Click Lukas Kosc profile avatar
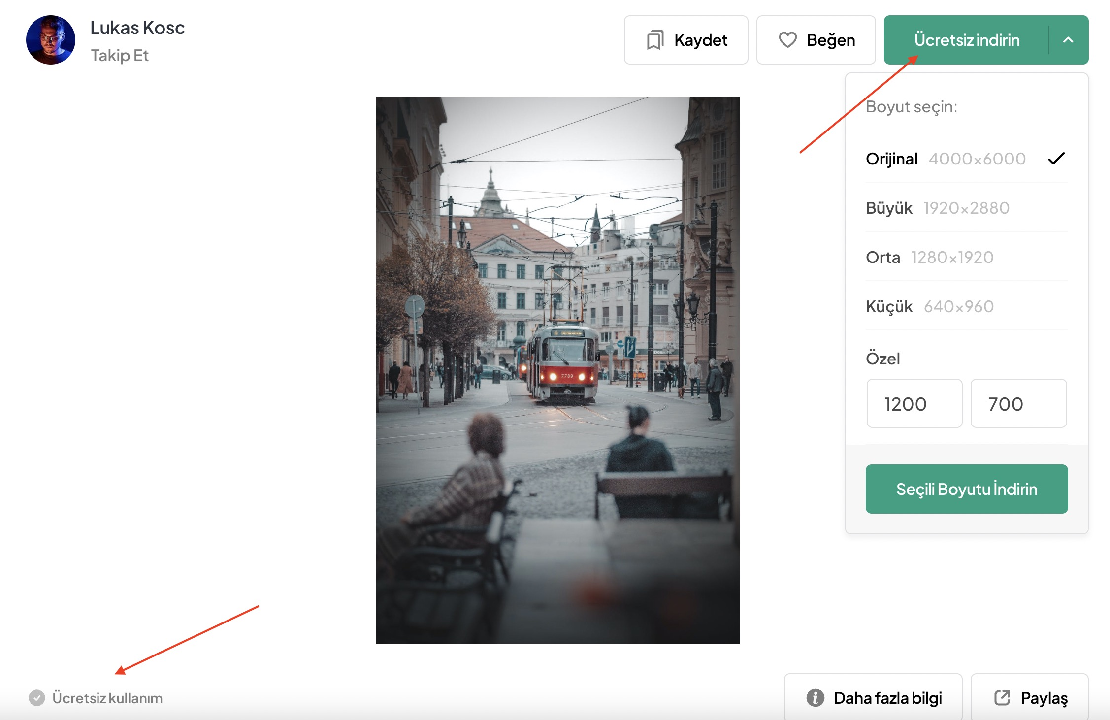This screenshot has height=720, width=1110. click(x=51, y=40)
